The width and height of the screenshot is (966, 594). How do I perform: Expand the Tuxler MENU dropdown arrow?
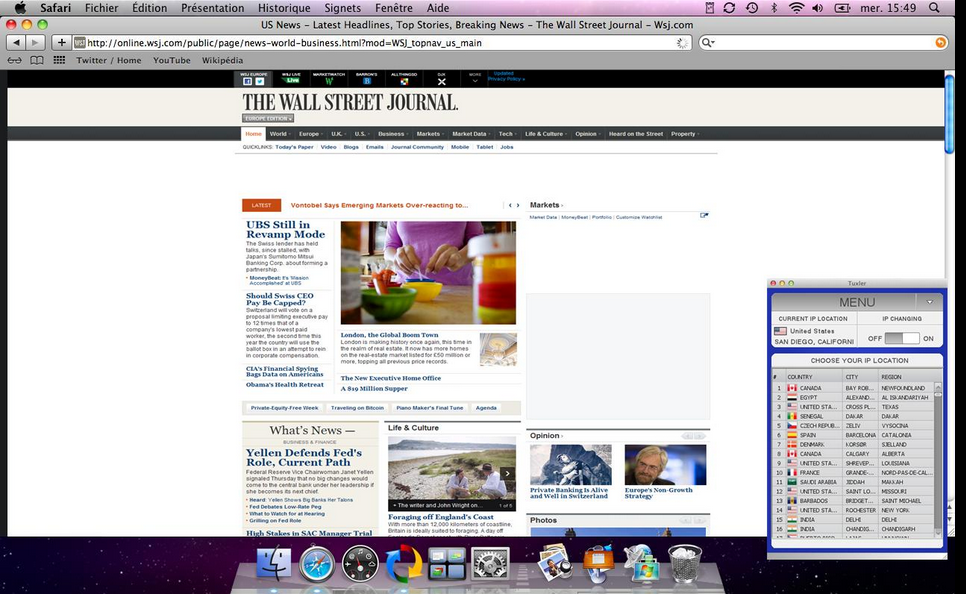click(930, 302)
